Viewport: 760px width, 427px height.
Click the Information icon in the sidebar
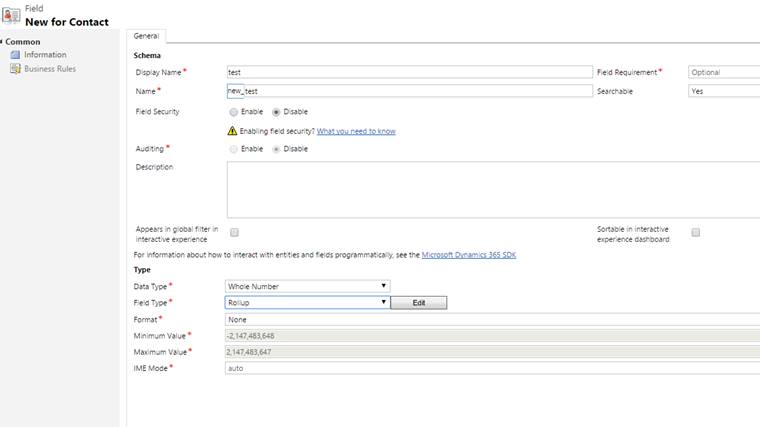click(x=15, y=55)
